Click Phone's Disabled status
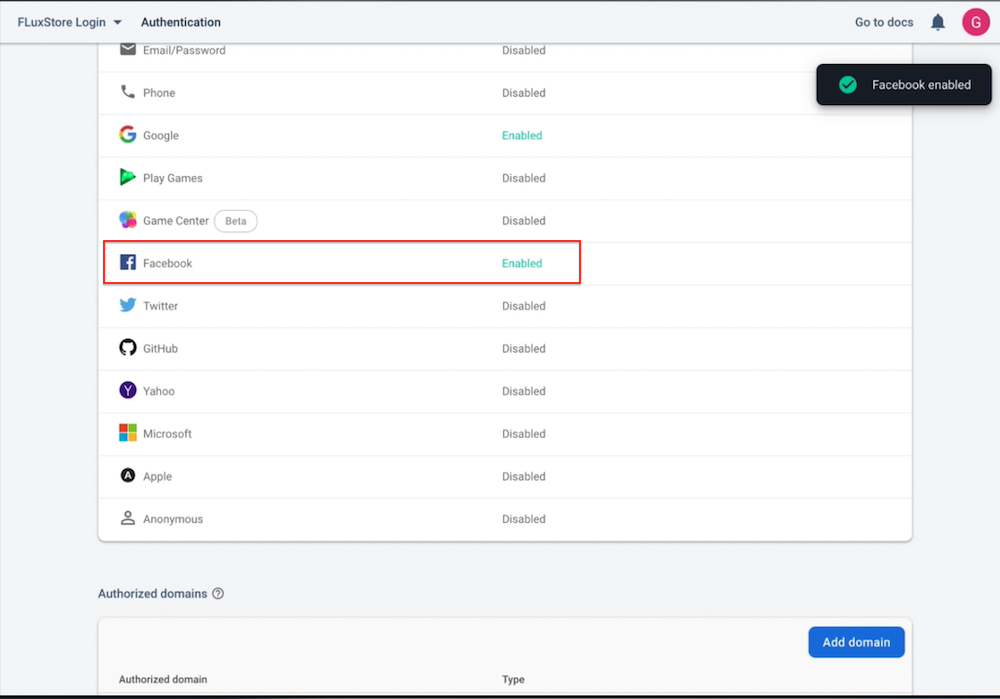This screenshot has width=1000, height=699. pos(524,93)
